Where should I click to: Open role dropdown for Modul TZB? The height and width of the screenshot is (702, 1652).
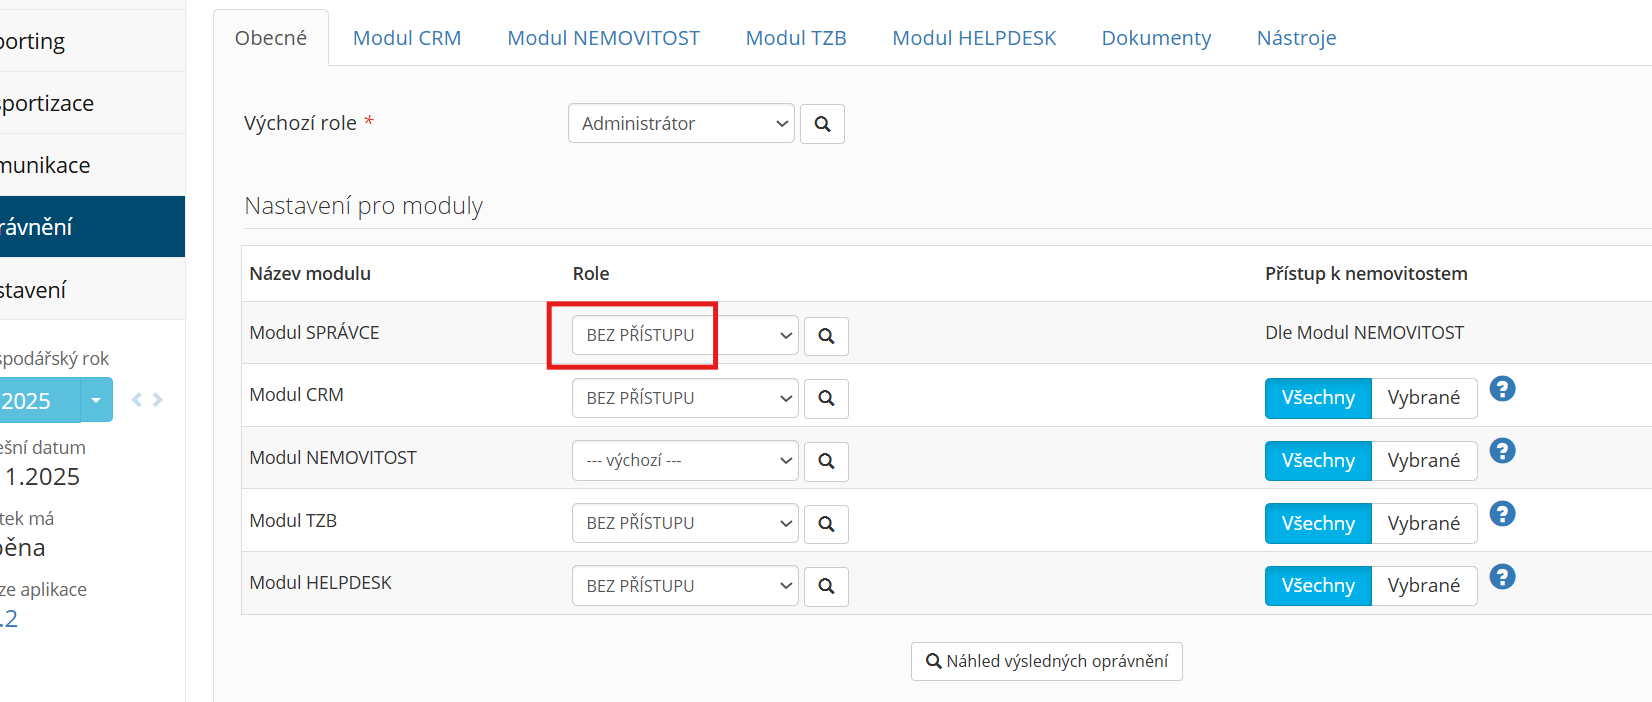[685, 523]
